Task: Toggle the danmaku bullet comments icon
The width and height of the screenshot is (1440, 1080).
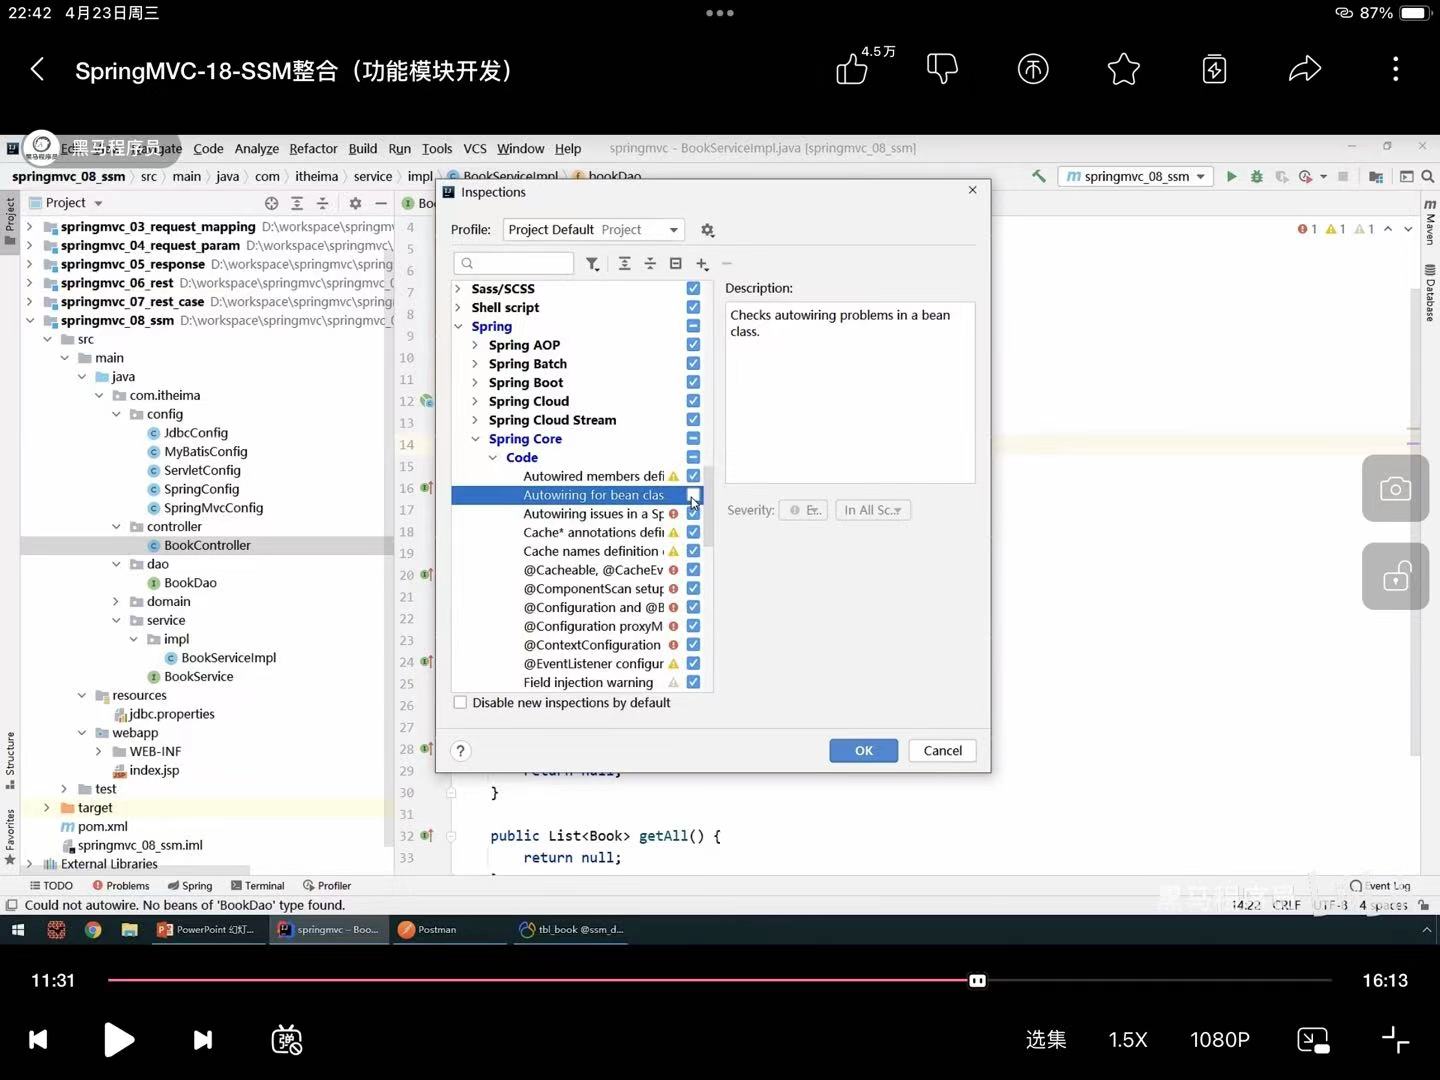Action: [287, 1040]
